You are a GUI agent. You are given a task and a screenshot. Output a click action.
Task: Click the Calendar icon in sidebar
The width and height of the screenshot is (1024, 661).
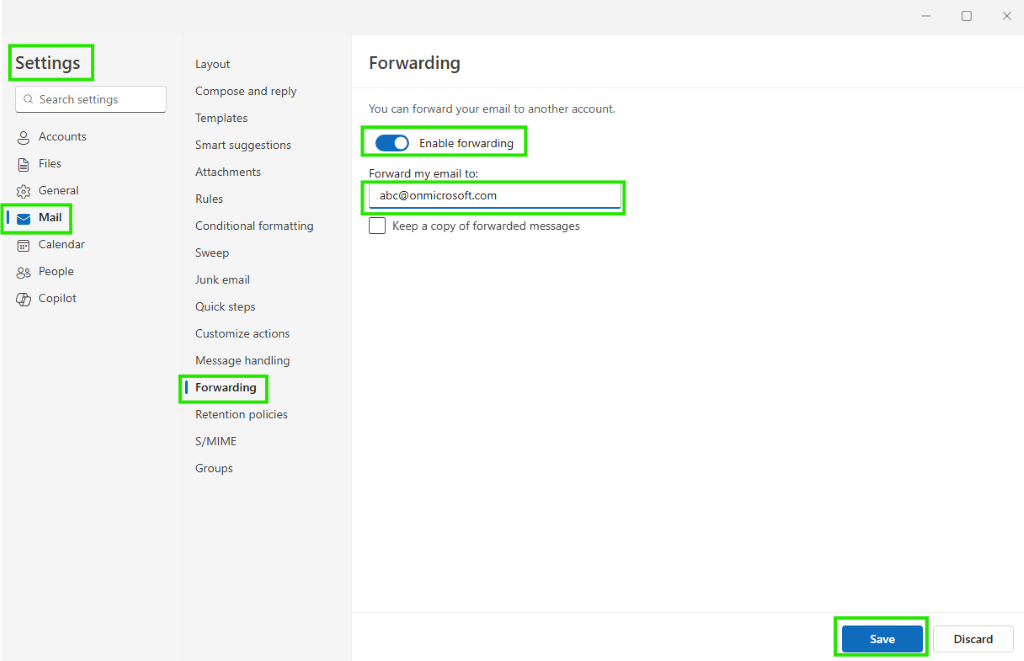[x=24, y=245]
